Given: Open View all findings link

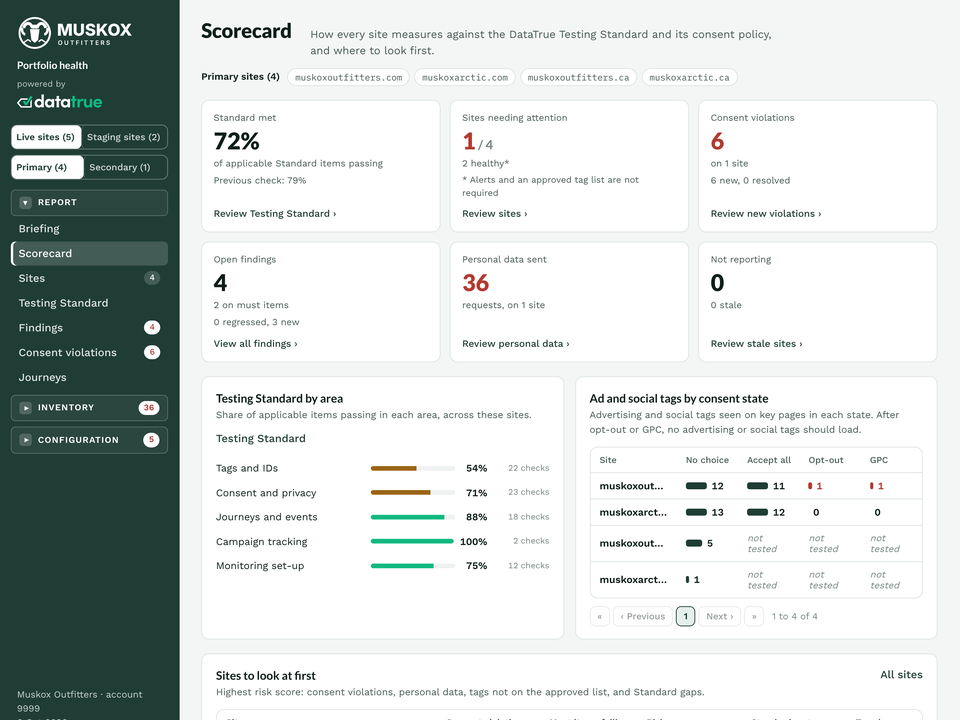Looking at the screenshot, I should (x=255, y=344).
